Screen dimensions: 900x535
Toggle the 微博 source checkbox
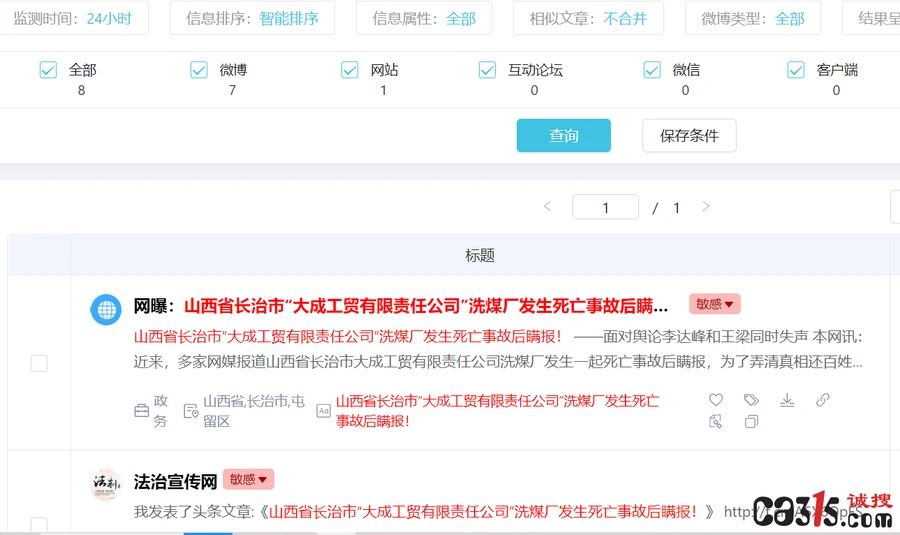pos(199,70)
